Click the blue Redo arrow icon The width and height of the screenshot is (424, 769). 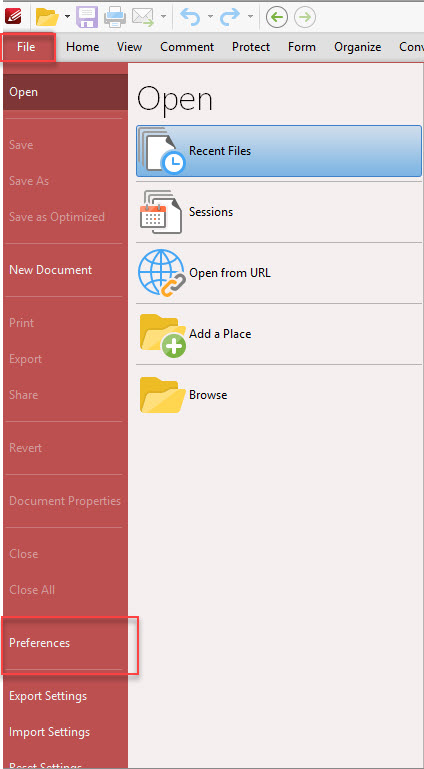(229, 17)
